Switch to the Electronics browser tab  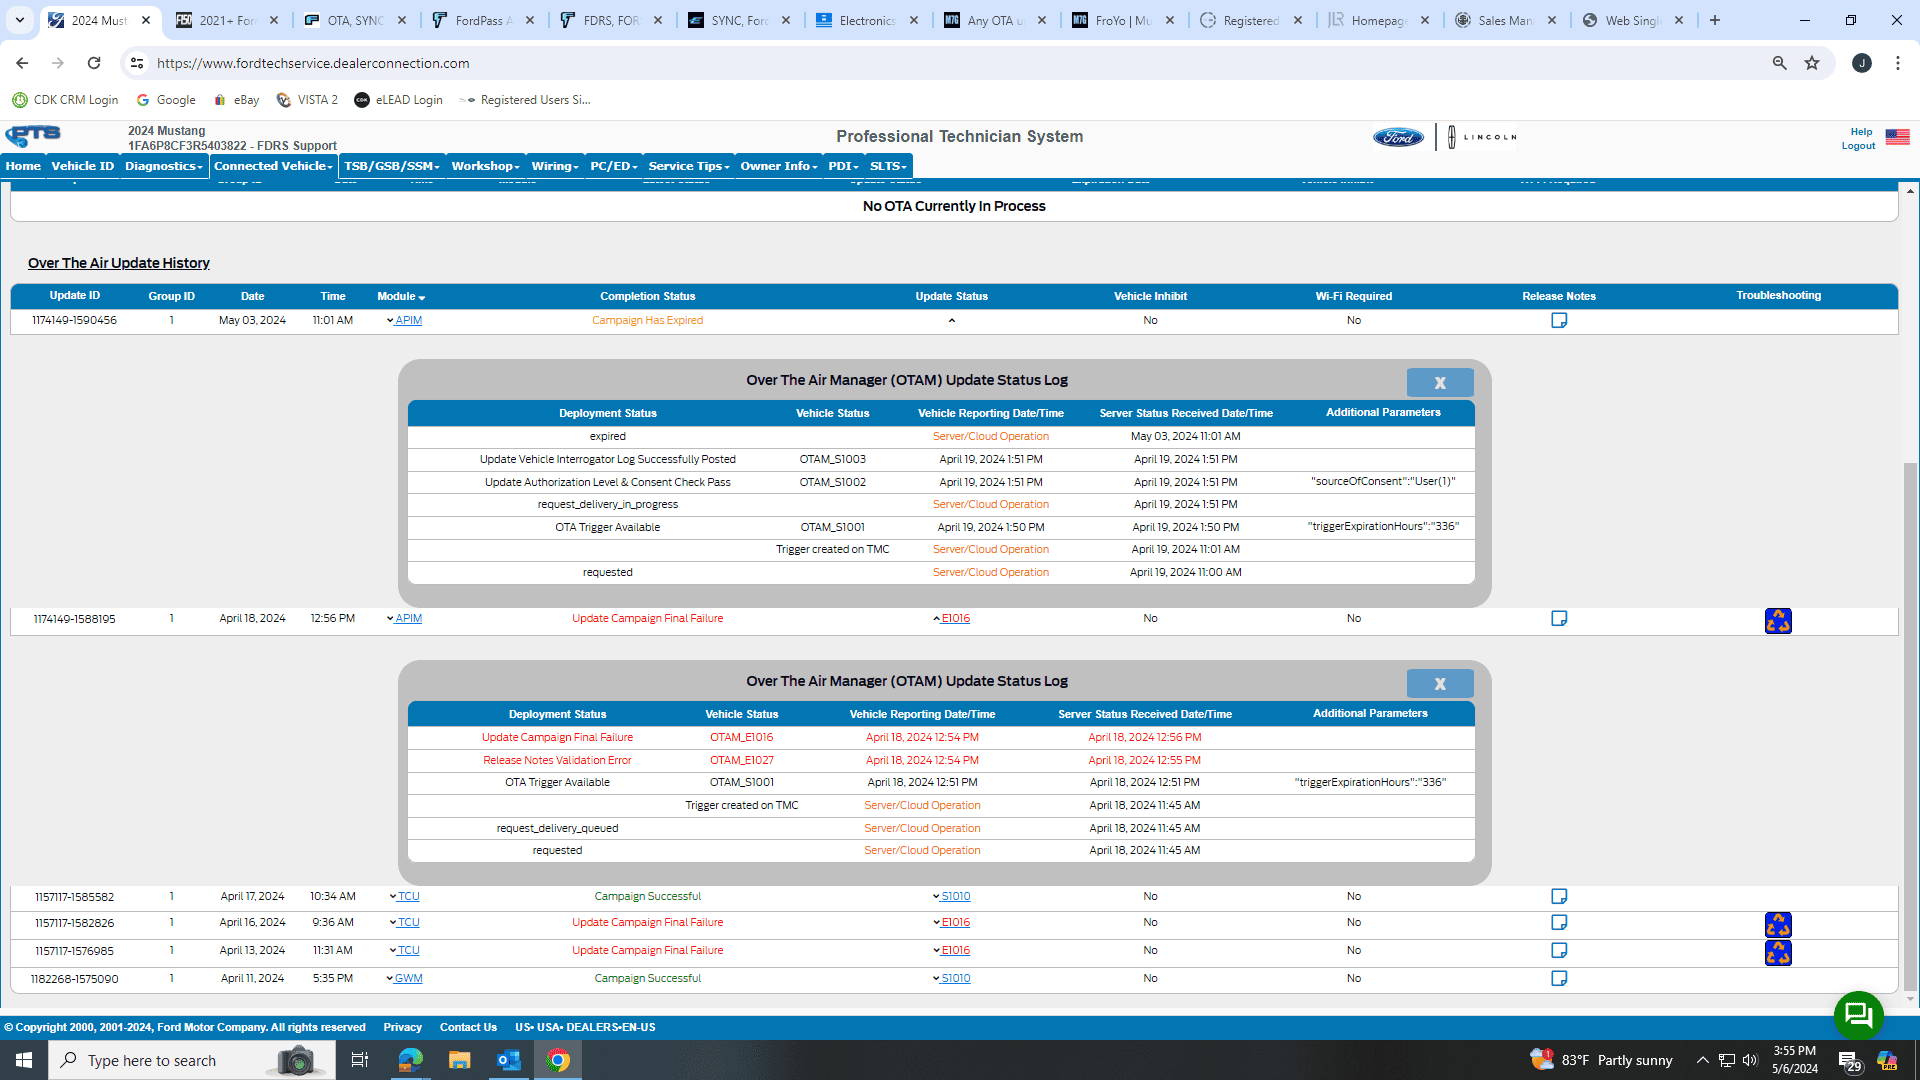tap(868, 20)
